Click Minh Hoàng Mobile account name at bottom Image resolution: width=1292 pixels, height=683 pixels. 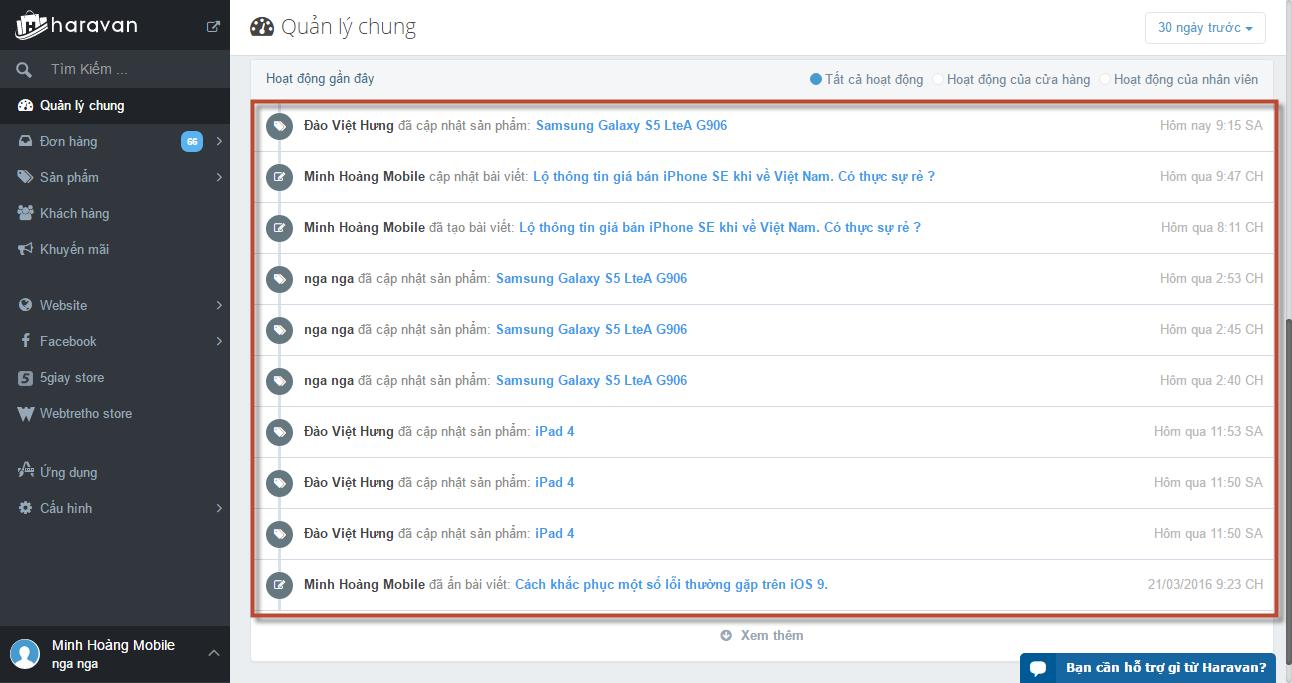tap(113, 646)
